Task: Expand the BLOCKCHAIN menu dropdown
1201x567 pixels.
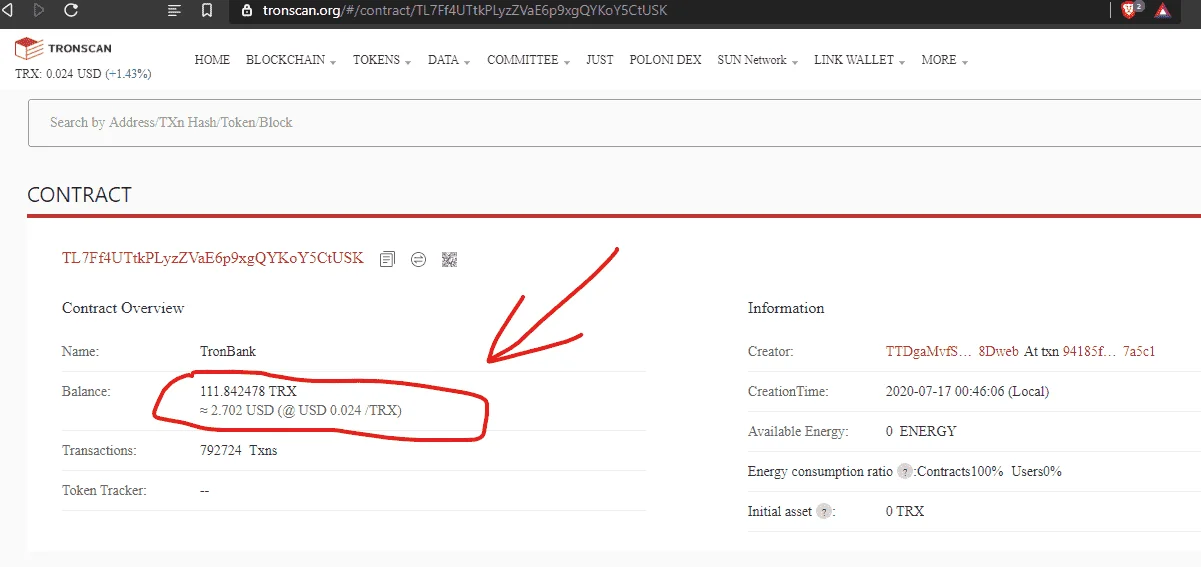Action: 291,60
